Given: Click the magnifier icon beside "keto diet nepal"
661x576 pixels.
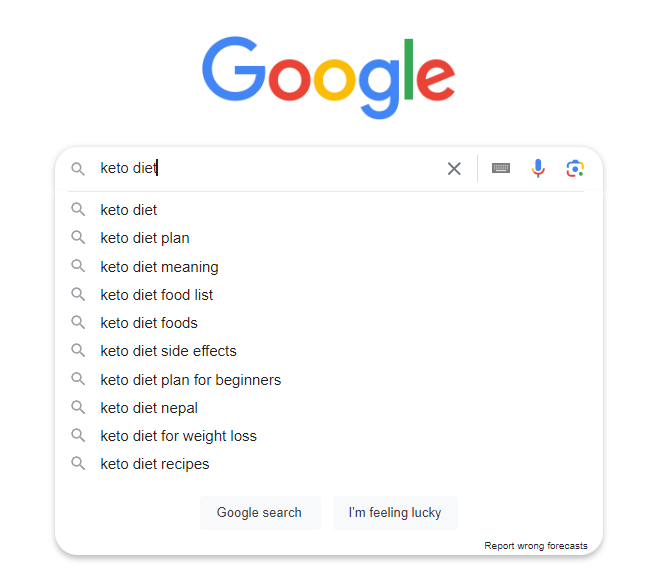Looking at the screenshot, I should pyautogui.click(x=78, y=407).
